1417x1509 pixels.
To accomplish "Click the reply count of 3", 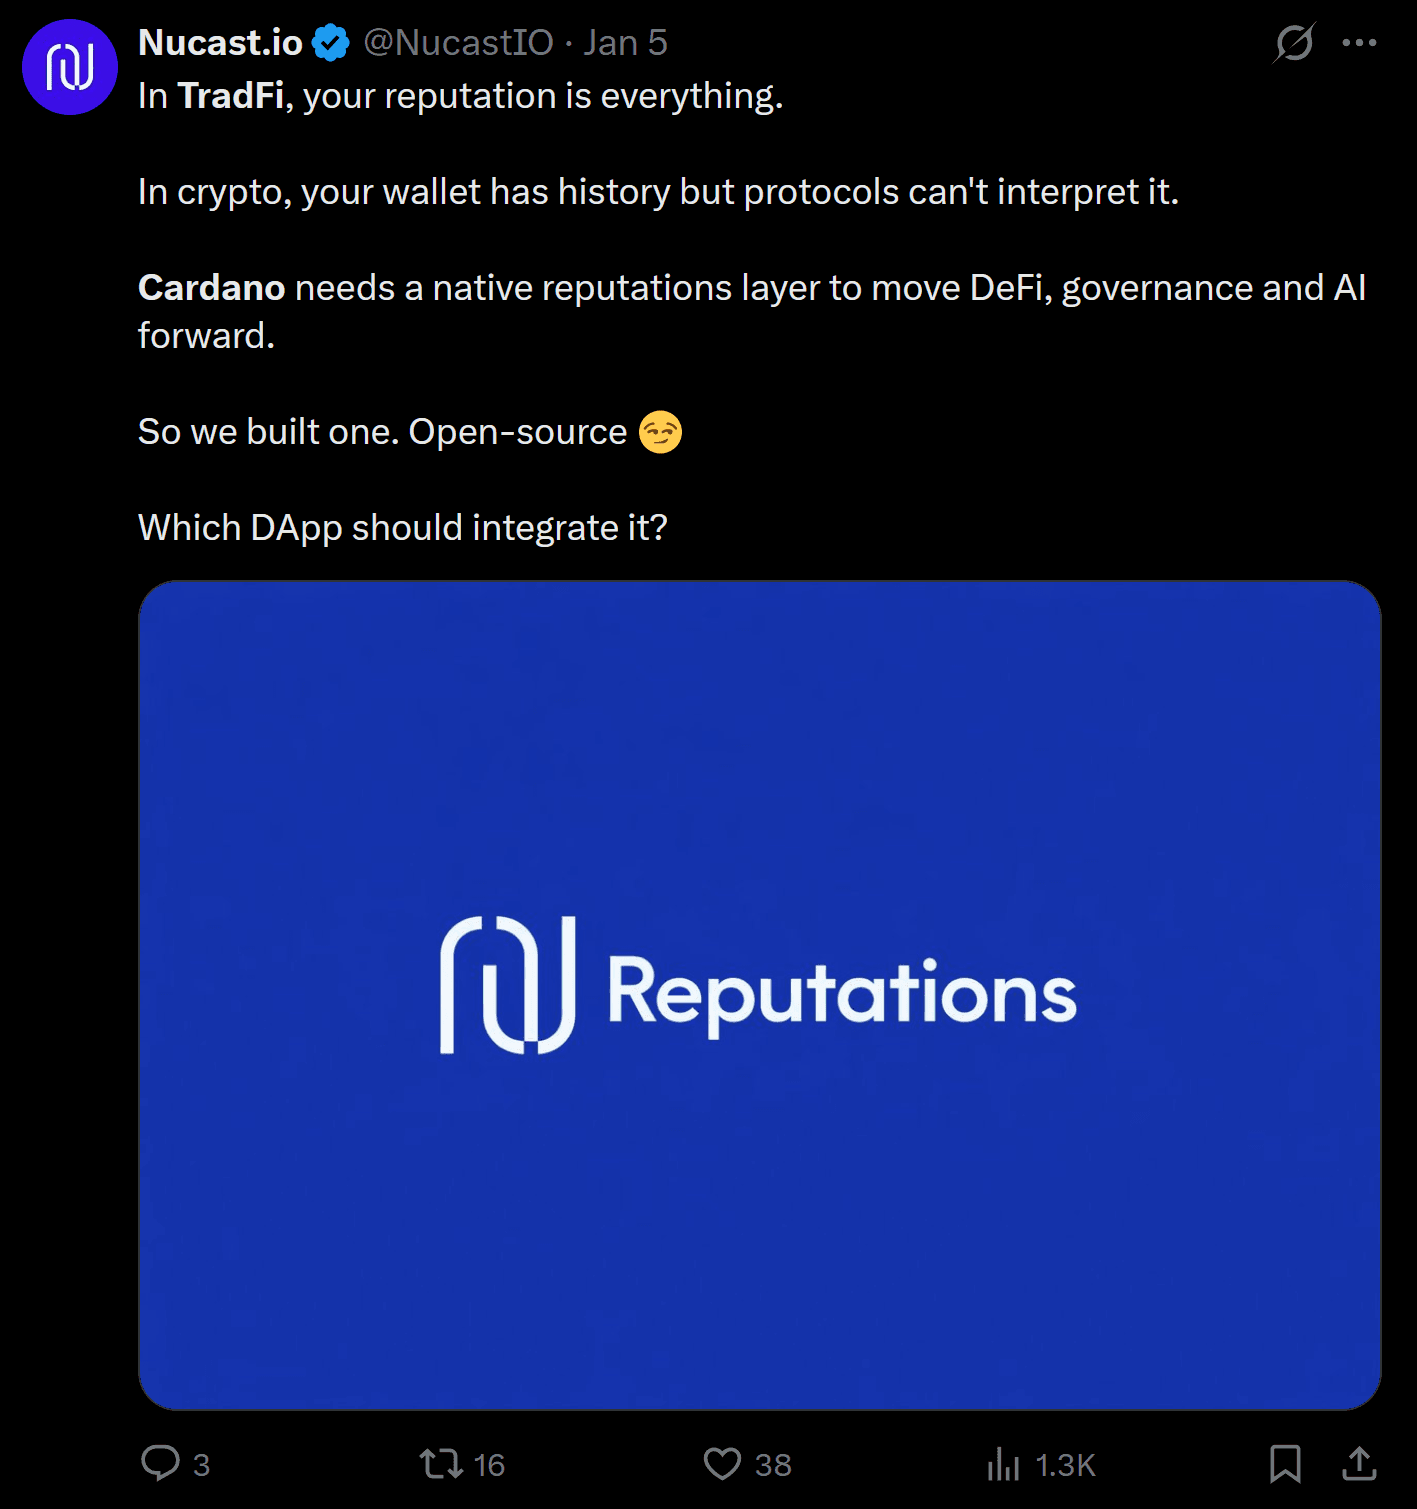I will coord(201,1465).
